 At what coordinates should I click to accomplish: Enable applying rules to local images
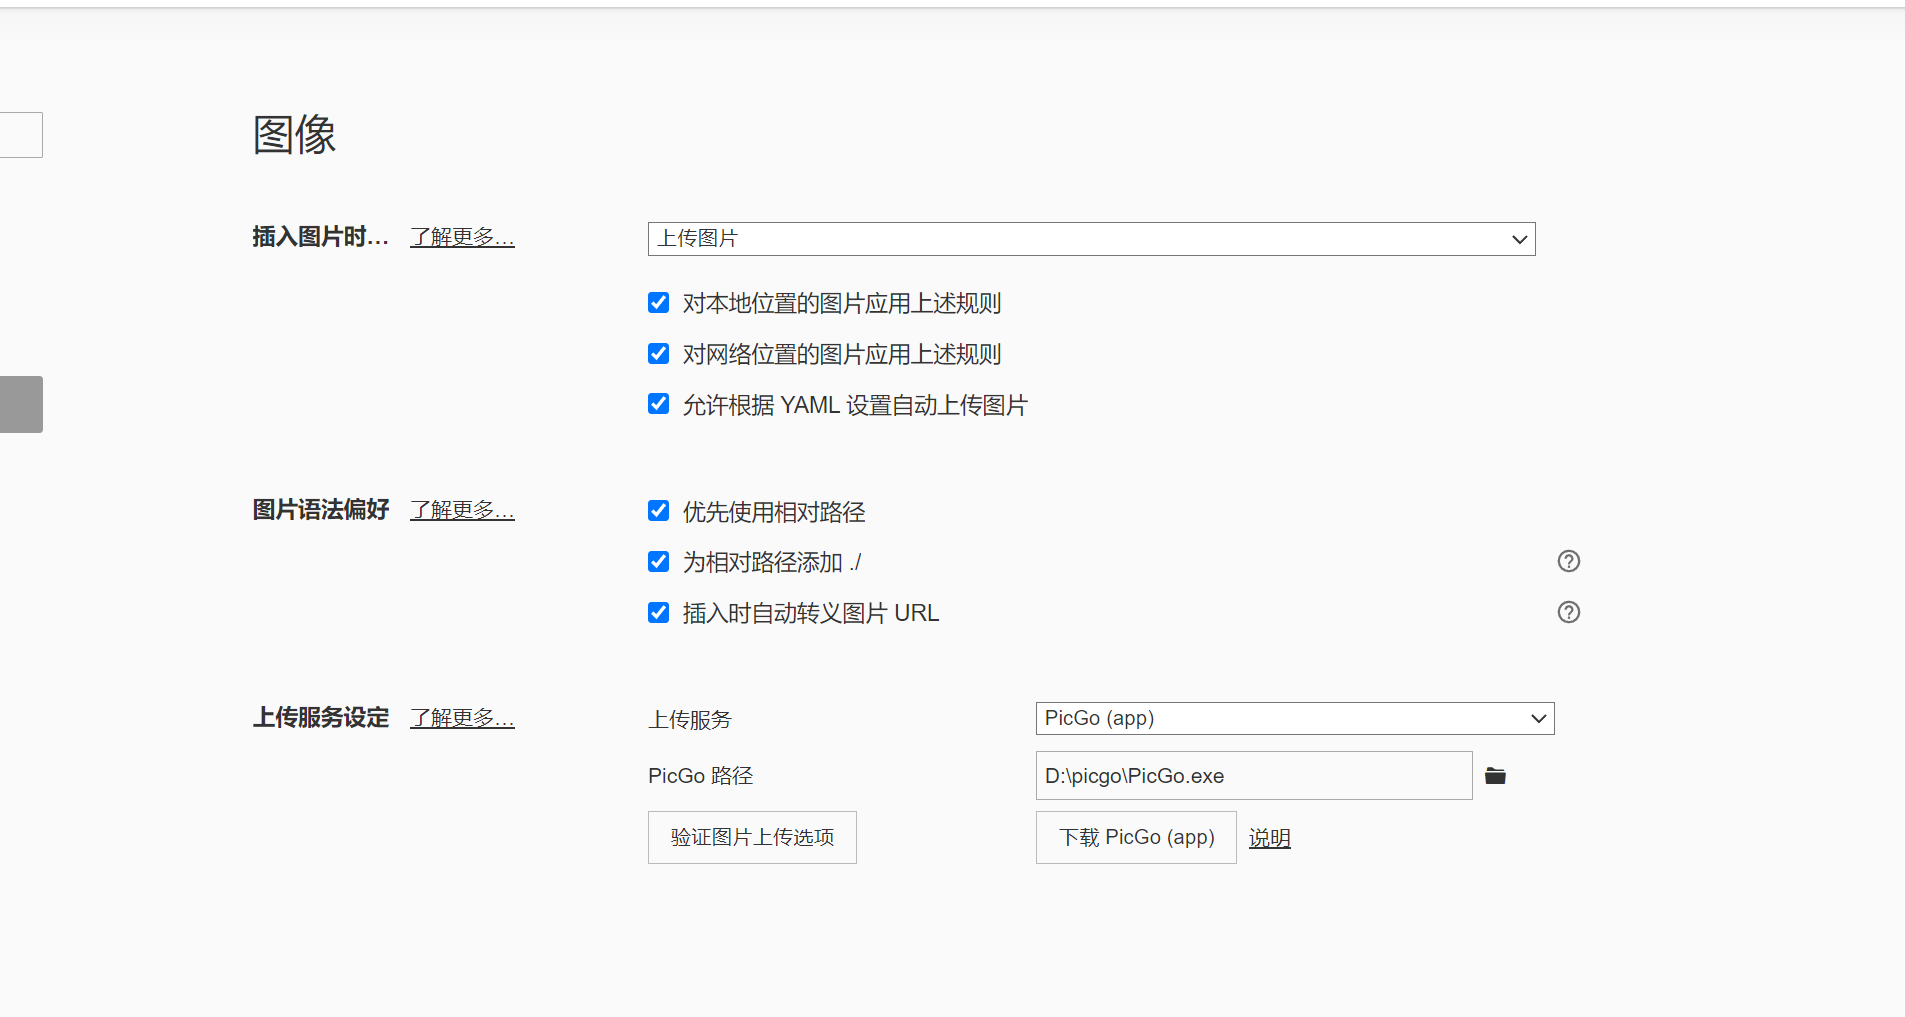click(x=658, y=302)
